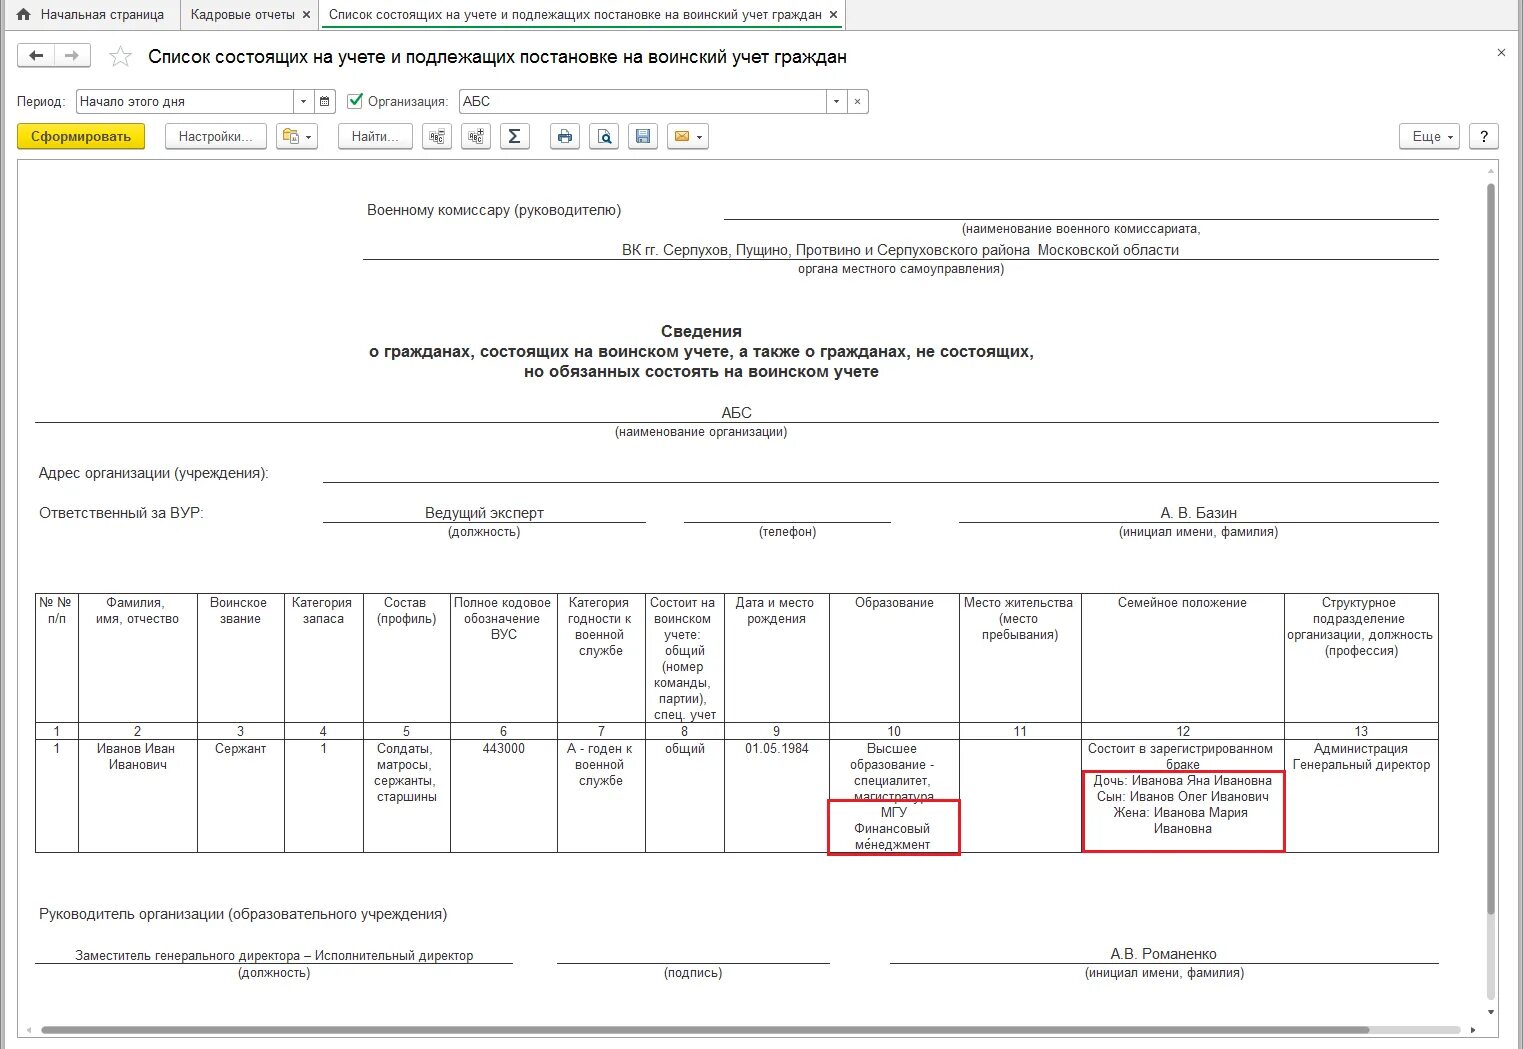Click the Семейное положение column header

(x=1182, y=658)
